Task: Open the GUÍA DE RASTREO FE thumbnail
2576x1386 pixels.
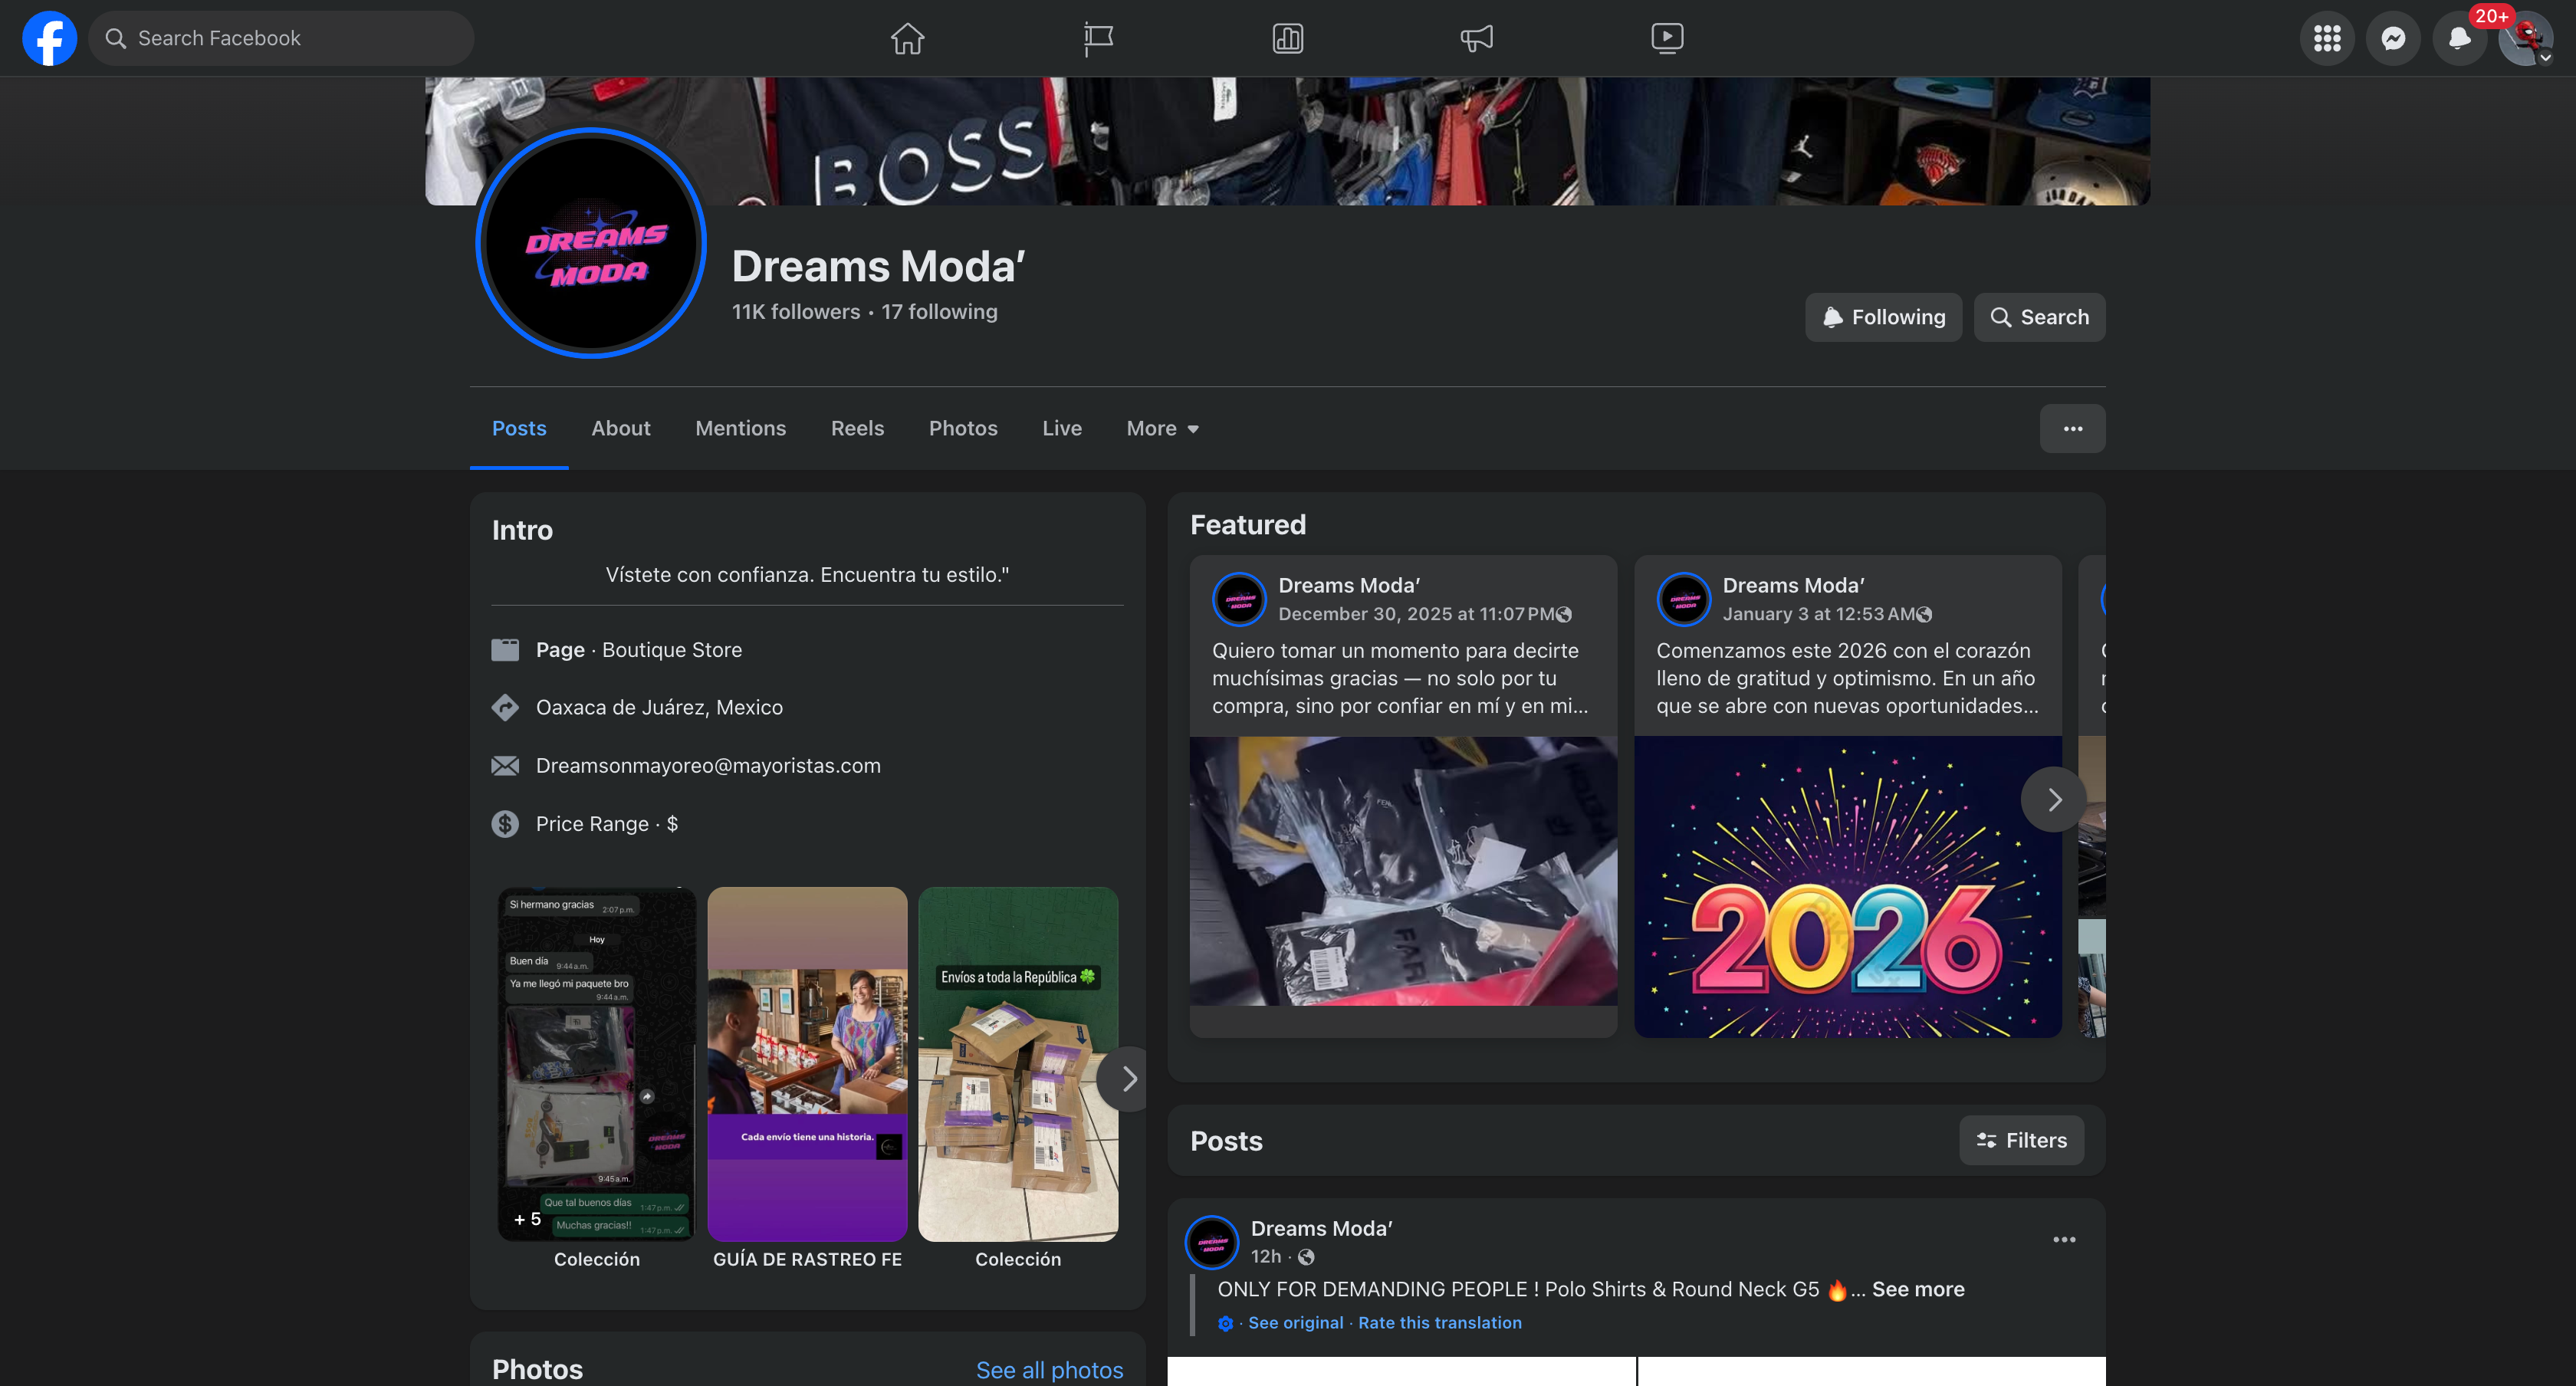Action: coord(807,1065)
